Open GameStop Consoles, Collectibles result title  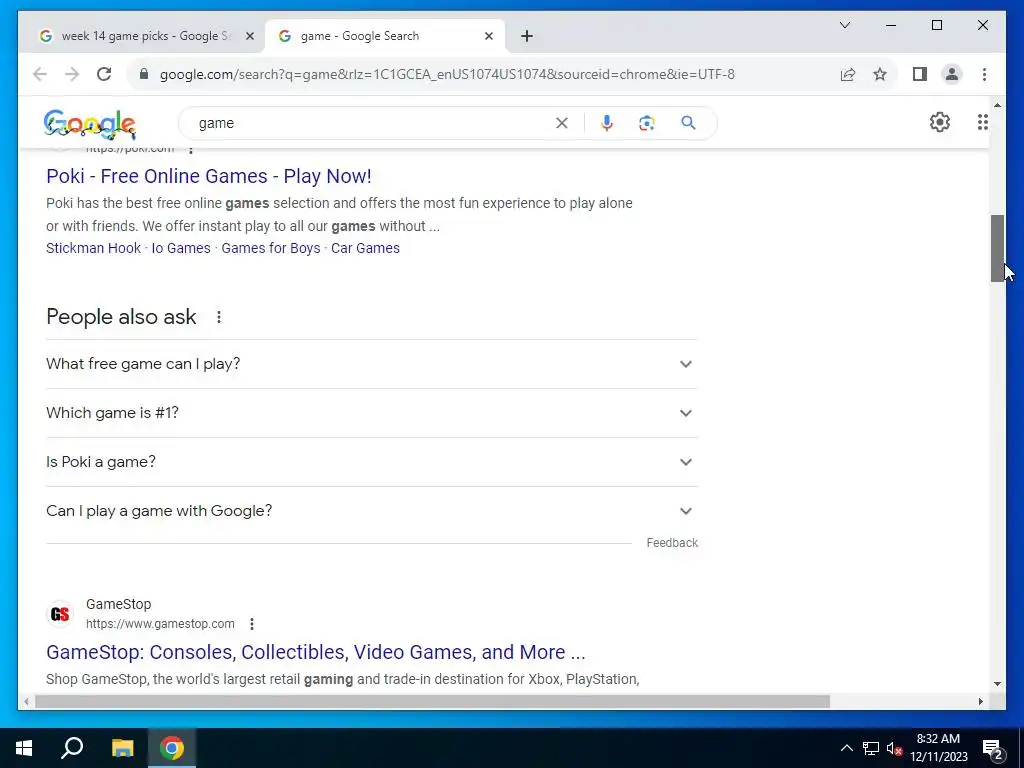pyautogui.click(x=315, y=652)
